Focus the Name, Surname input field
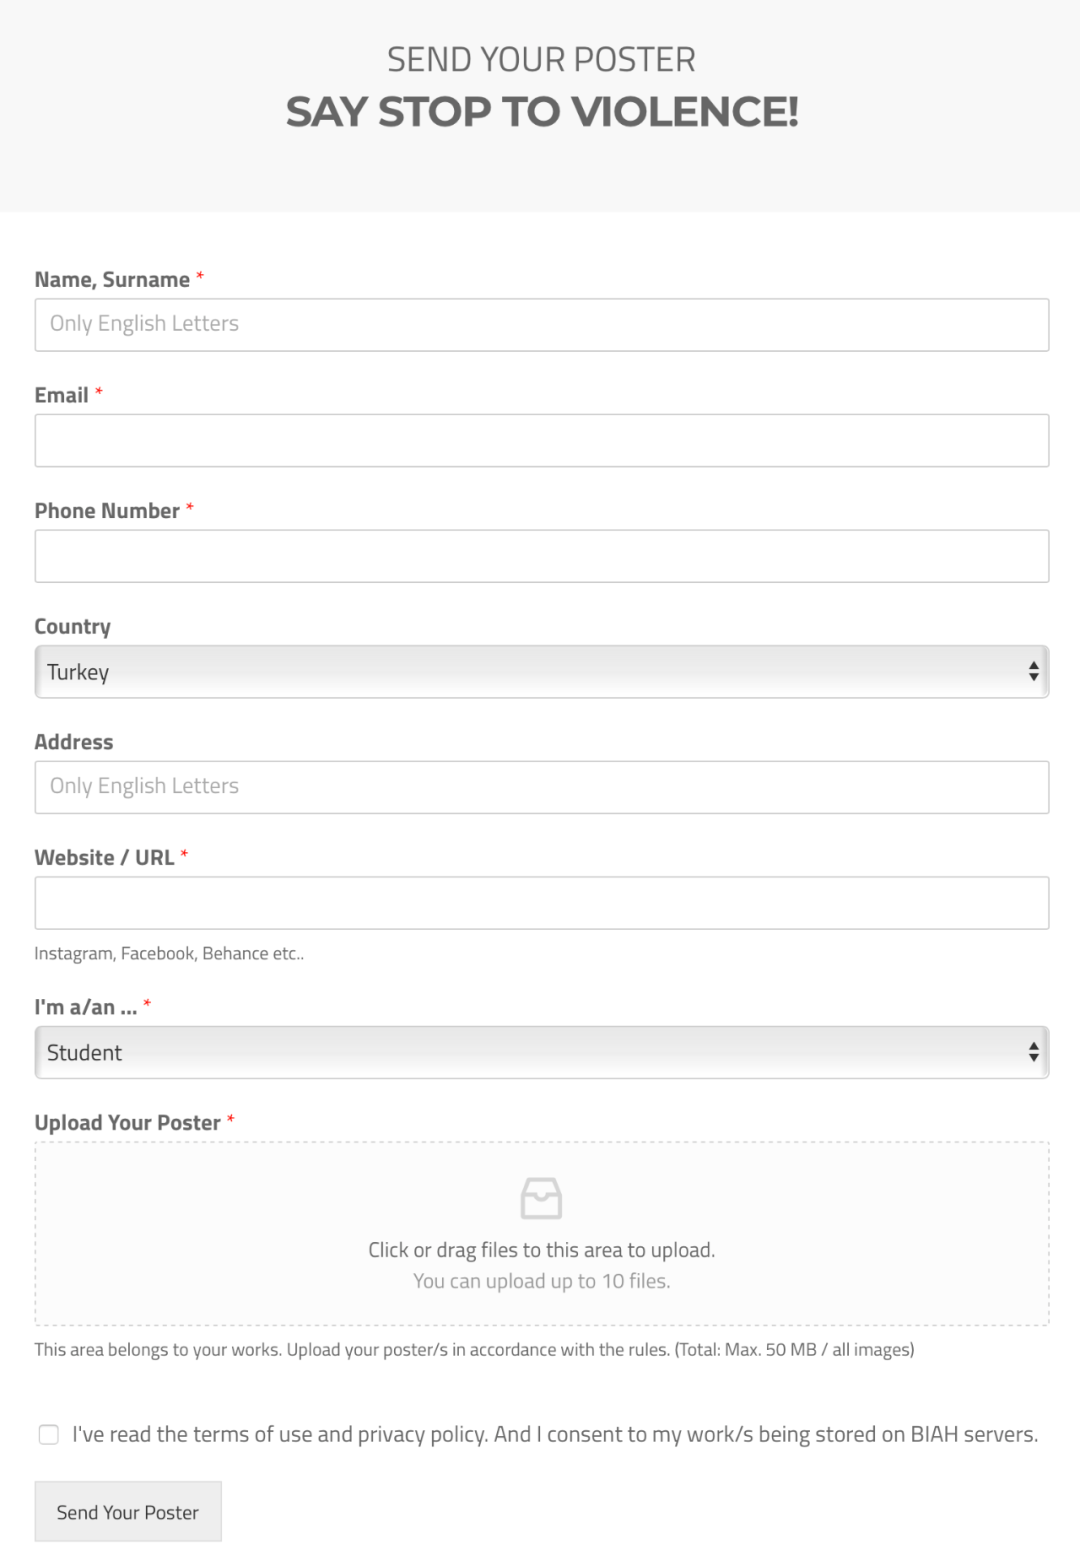The width and height of the screenshot is (1080, 1566). point(541,325)
